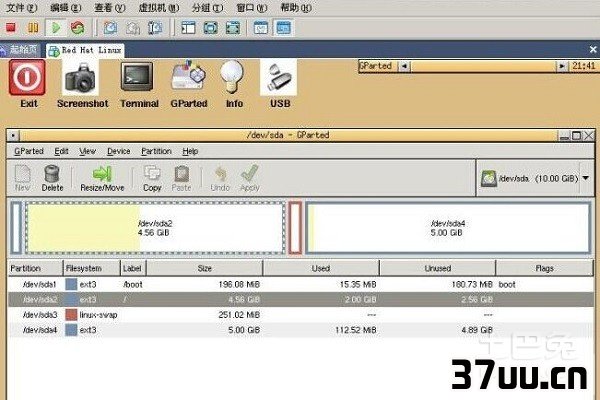Open the VMware 编辑(E) menu
The width and height of the screenshot is (600, 400).
(x=66, y=8)
